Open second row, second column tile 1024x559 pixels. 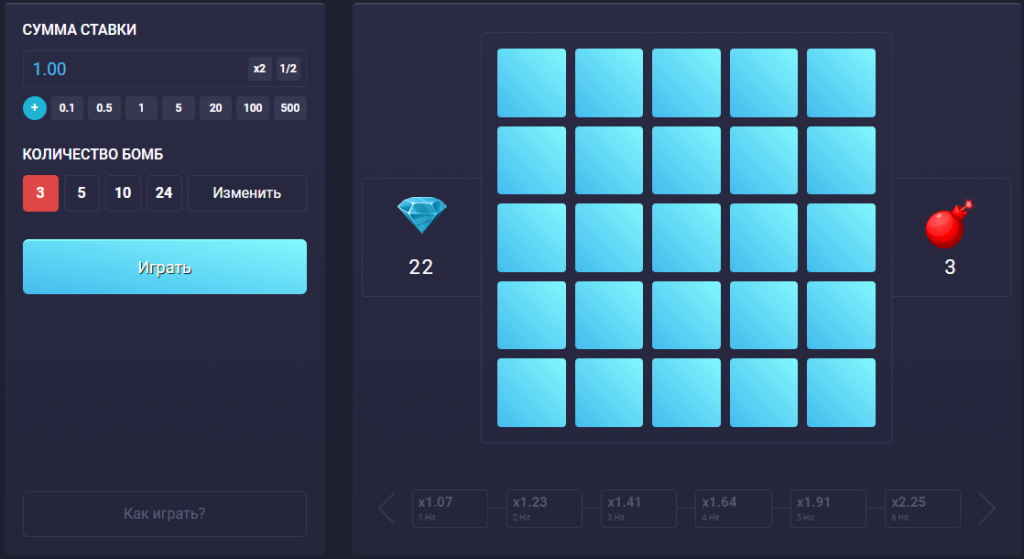point(609,161)
